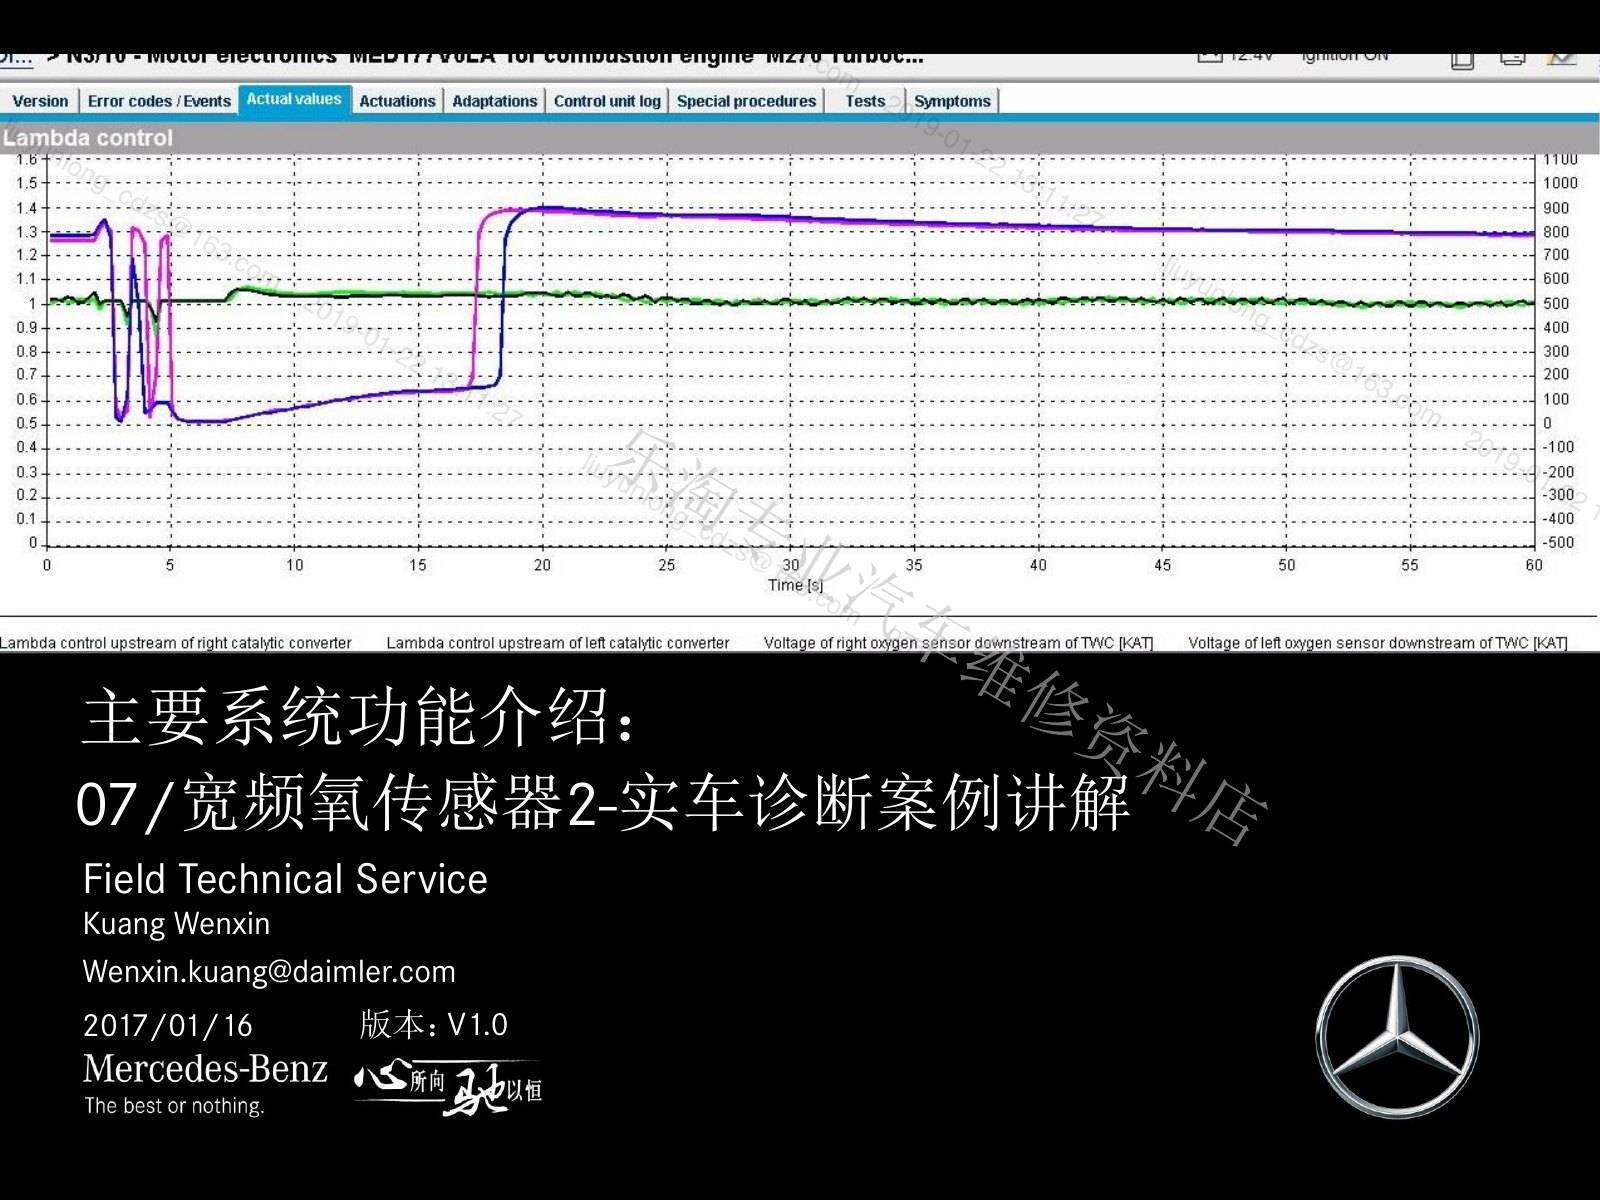Click the 'Mercedes-Benz' wordmark
Viewport: 1600px width, 1200px height.
point(205,1069)
